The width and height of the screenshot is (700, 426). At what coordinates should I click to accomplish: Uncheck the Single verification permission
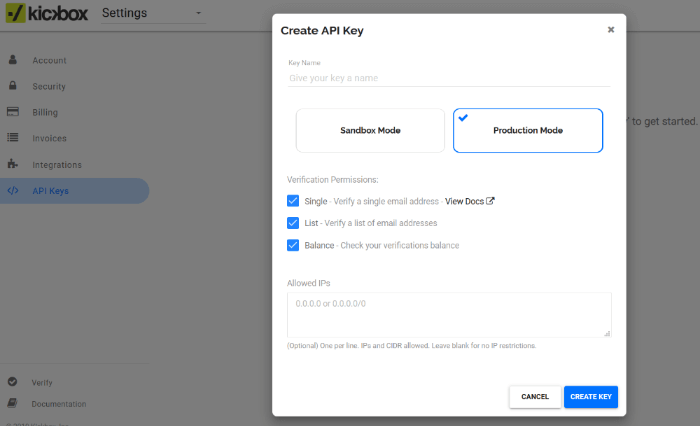point(293,201)
